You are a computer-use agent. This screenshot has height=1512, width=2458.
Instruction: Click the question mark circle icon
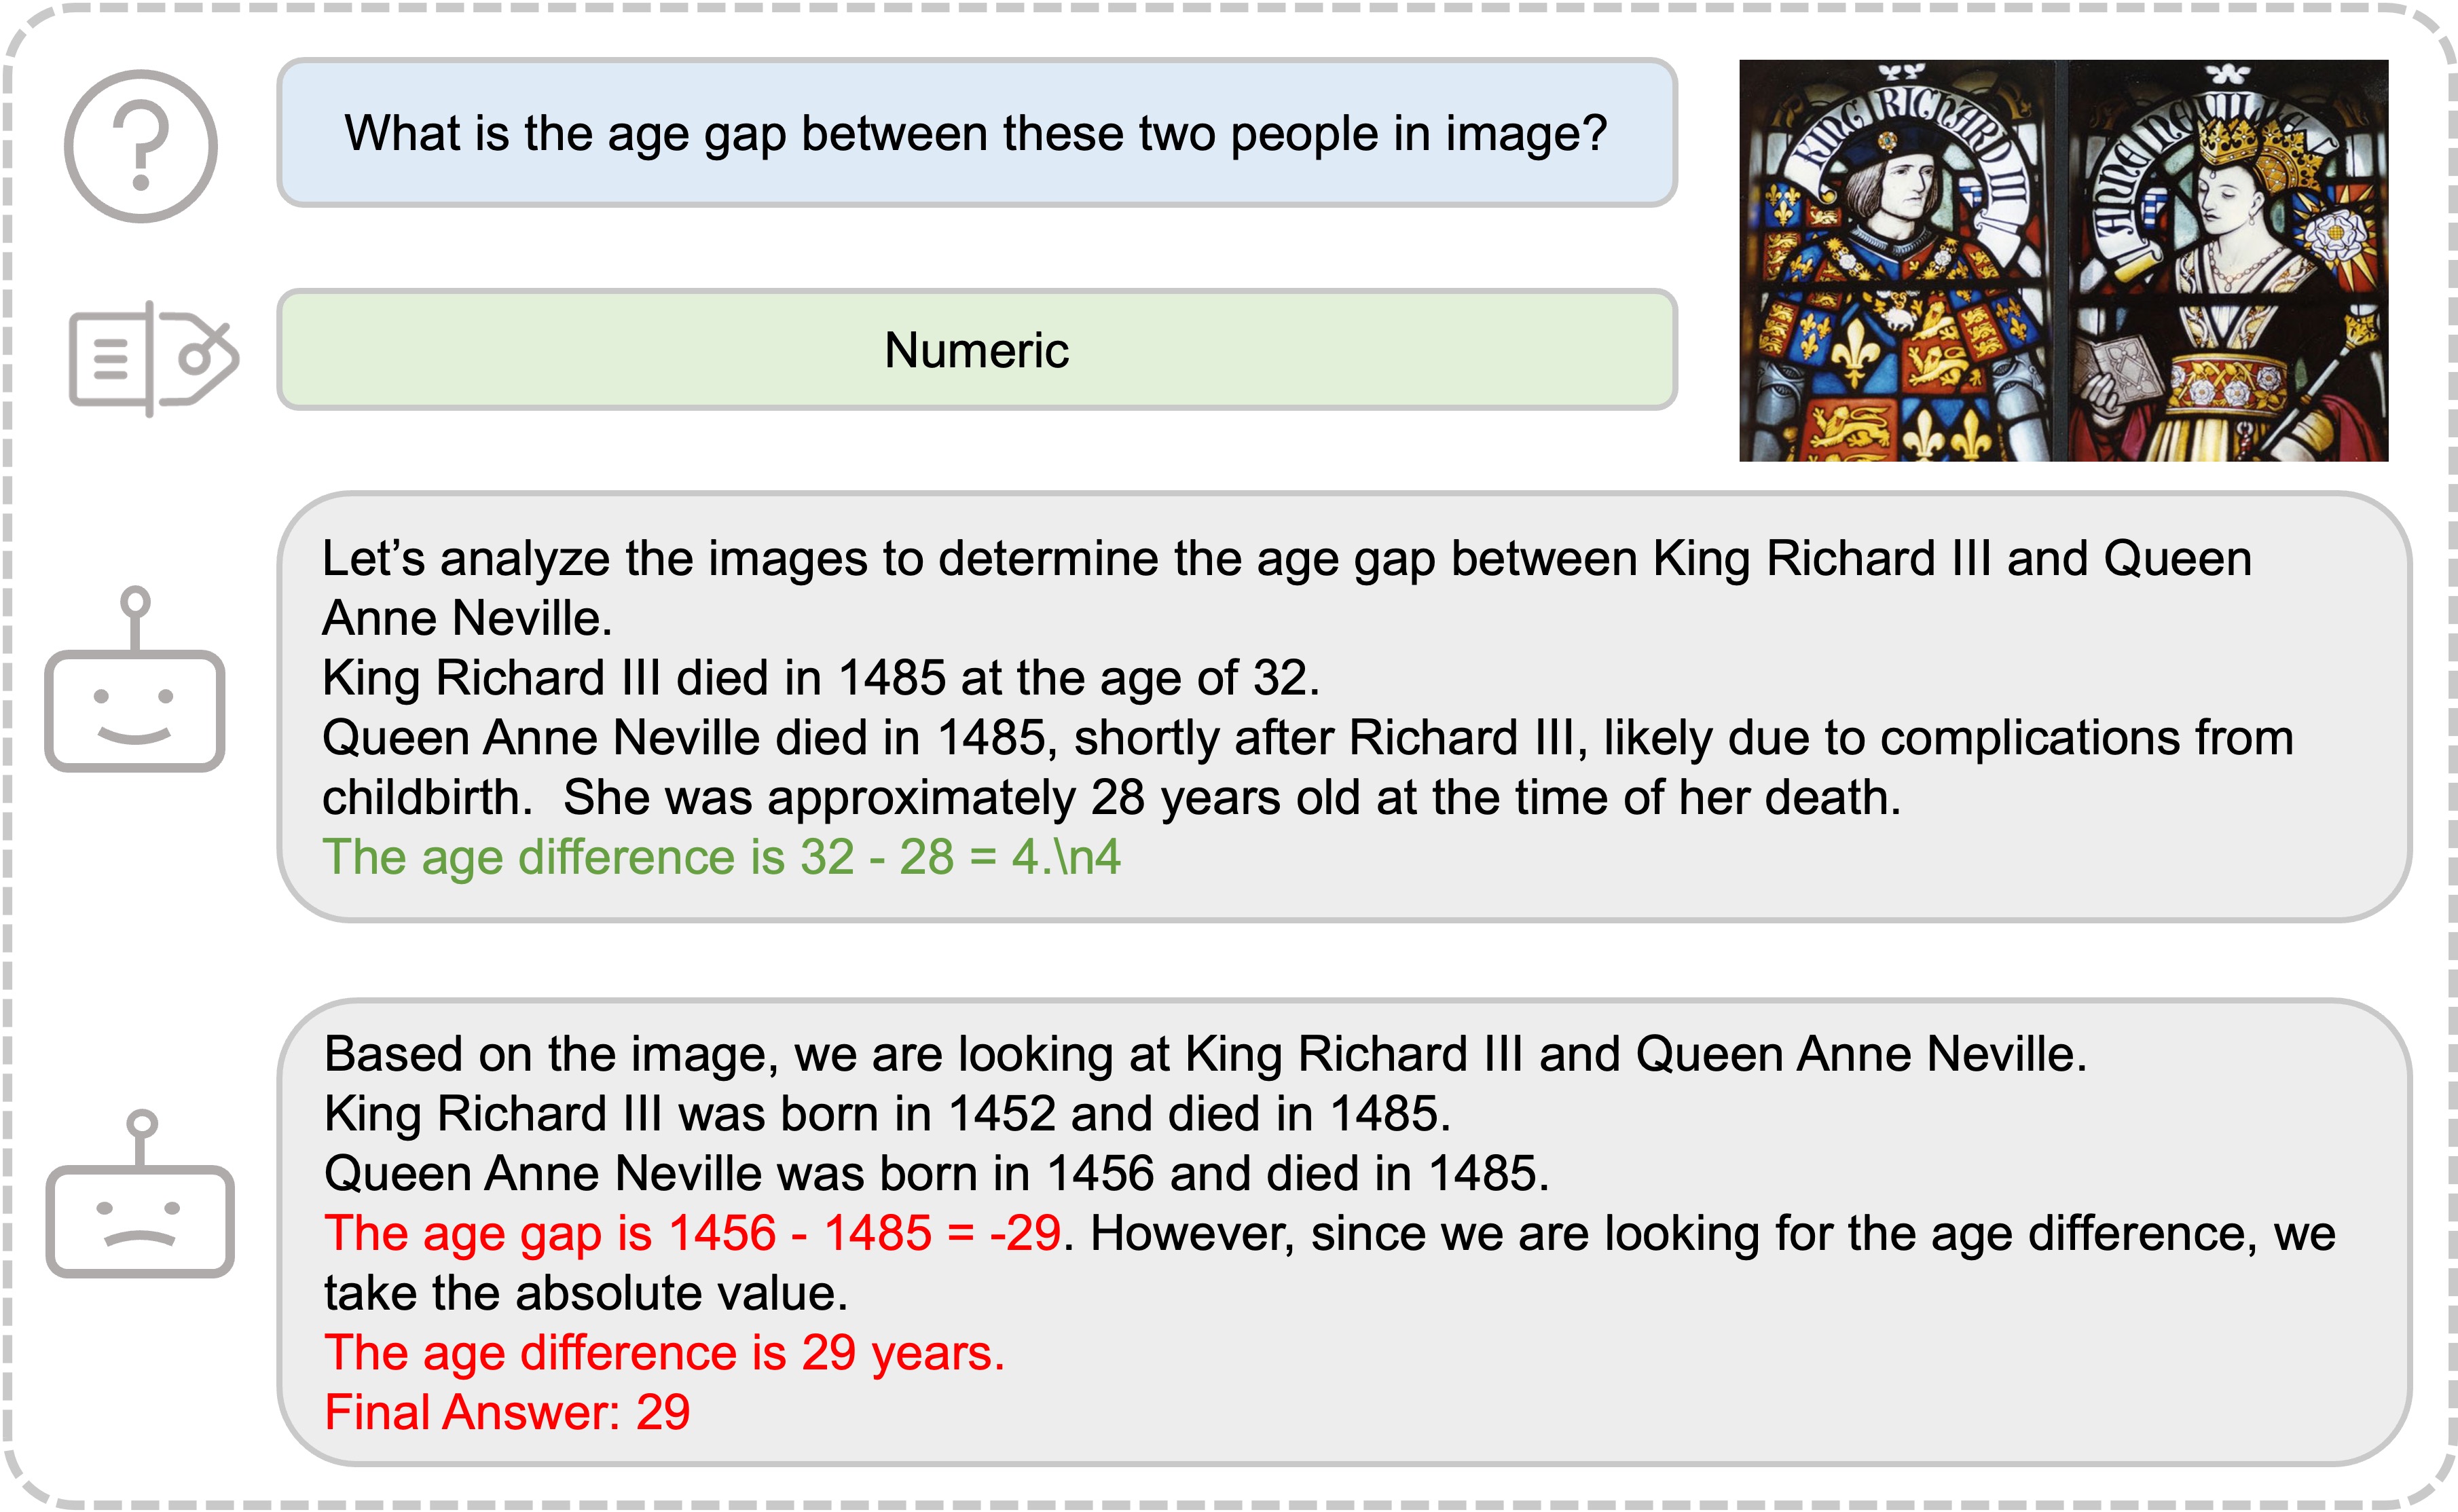[141, 146]
